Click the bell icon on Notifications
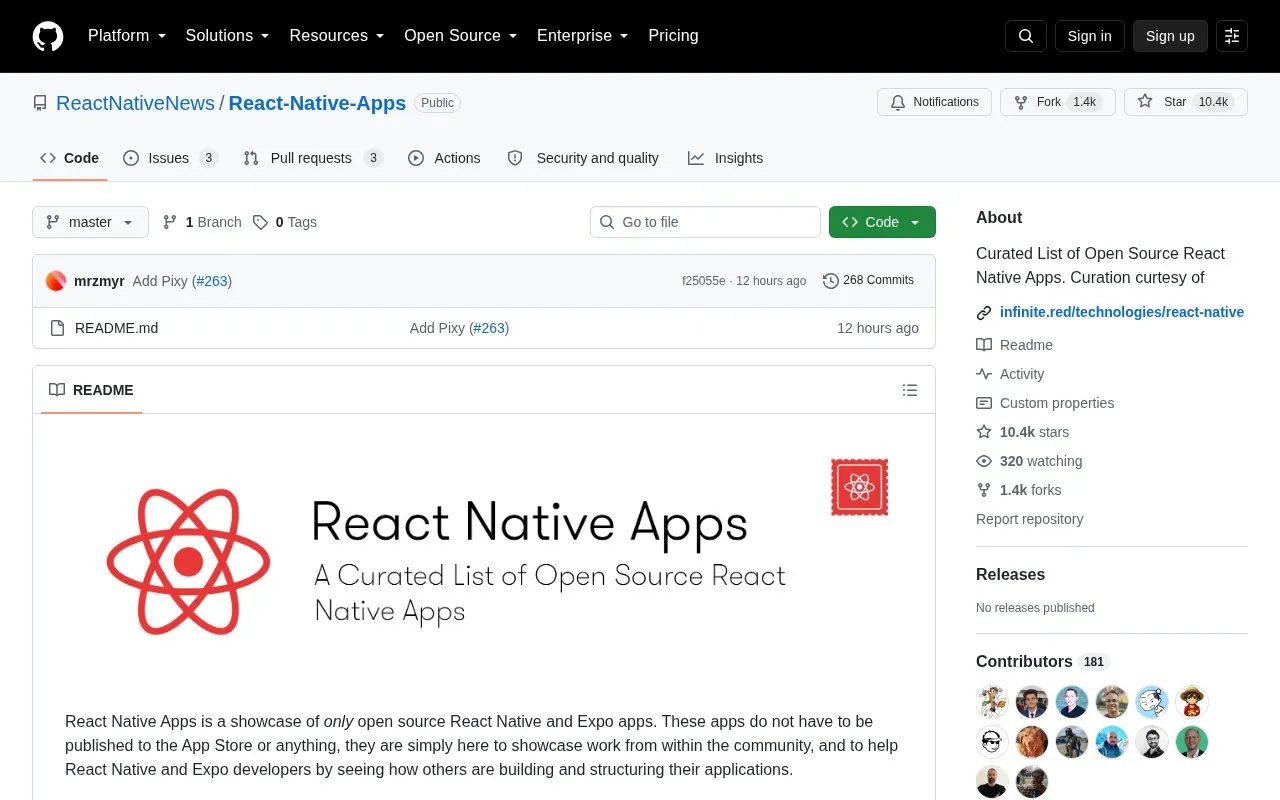Viewport: 1280px width, 800px height. point(898,102)
